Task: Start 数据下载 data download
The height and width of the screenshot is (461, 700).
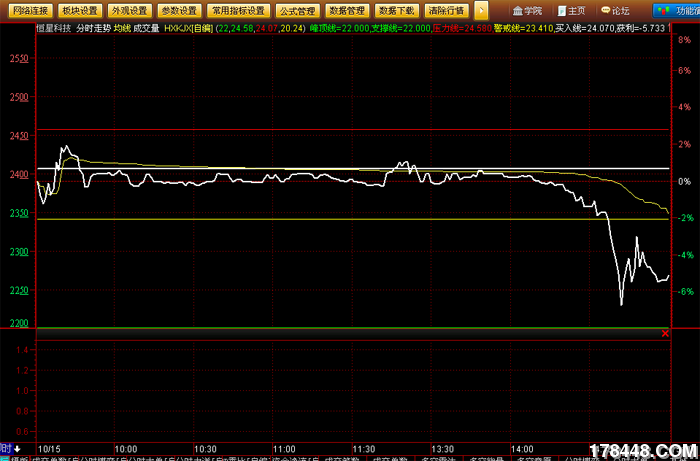Action: (x=395, y=10)
